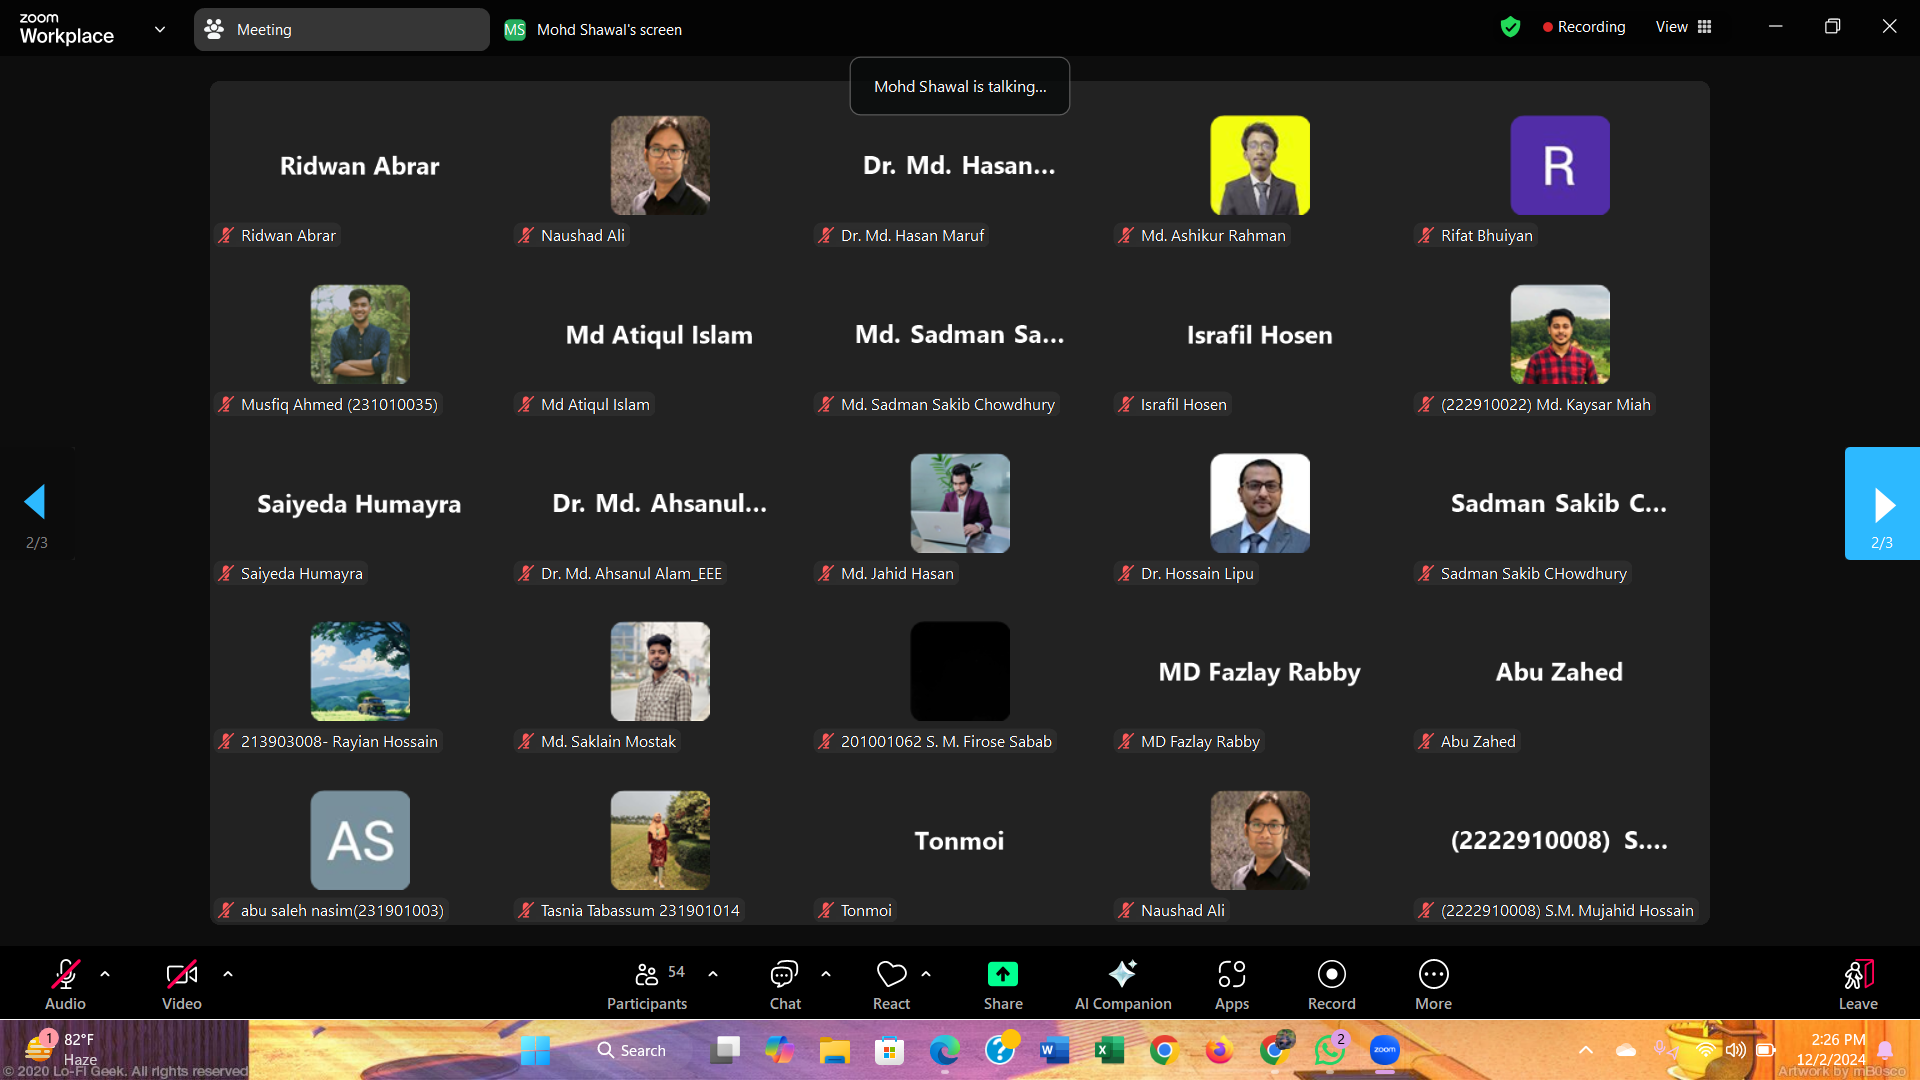Open AI Companion
Viewport: 1920px width, 1080px height.
[x=1122, y=975]
